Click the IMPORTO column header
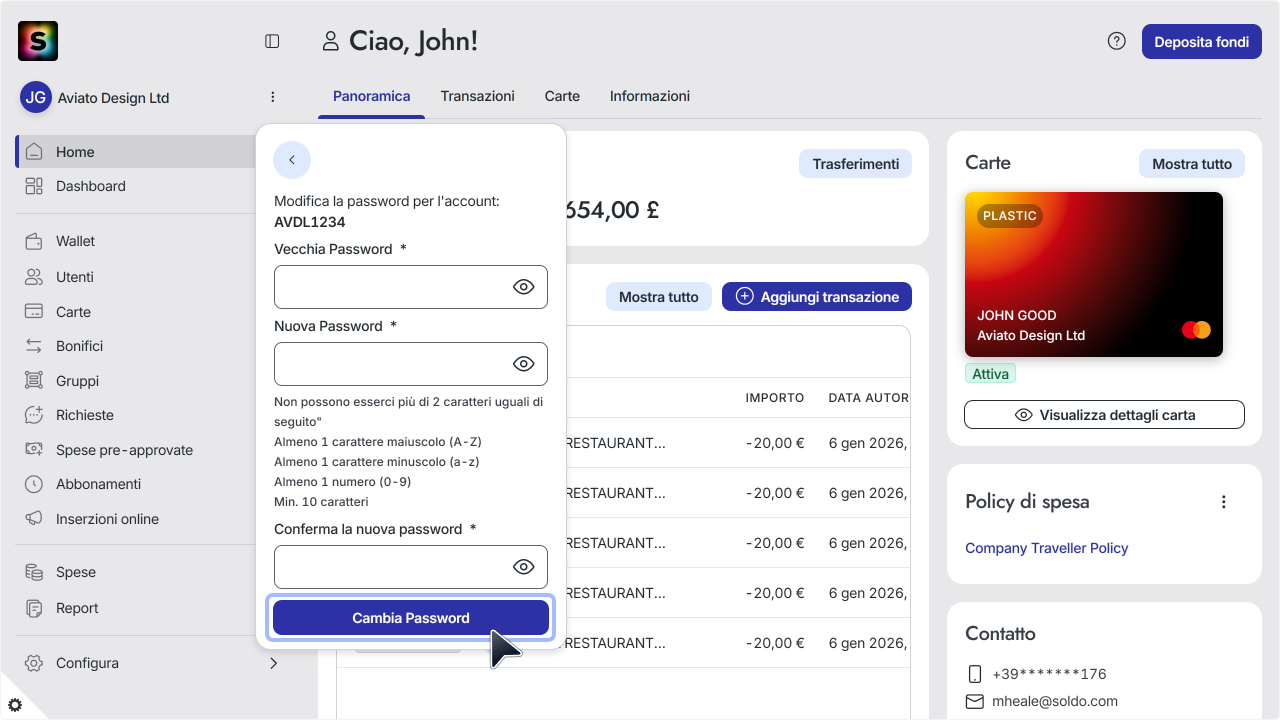Viewport: 1280px width, 720px height. tap(775, 398)
